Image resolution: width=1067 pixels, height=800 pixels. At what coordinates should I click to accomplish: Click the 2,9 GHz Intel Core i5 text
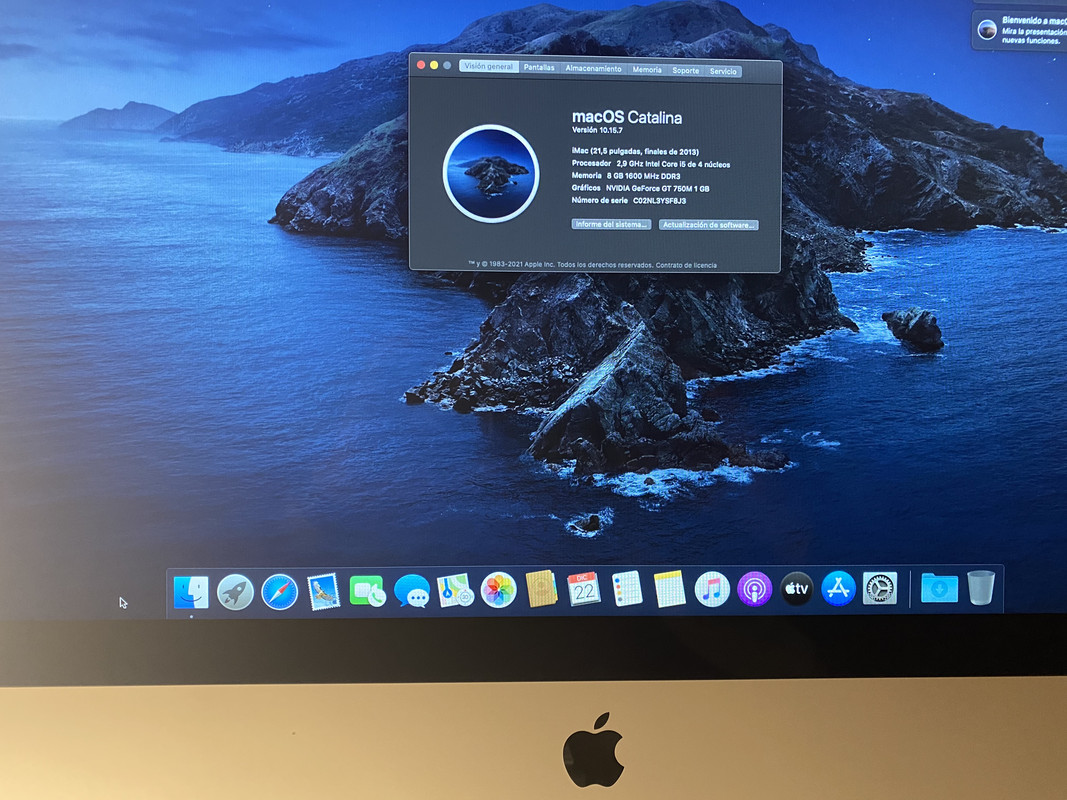click(673, 165)
